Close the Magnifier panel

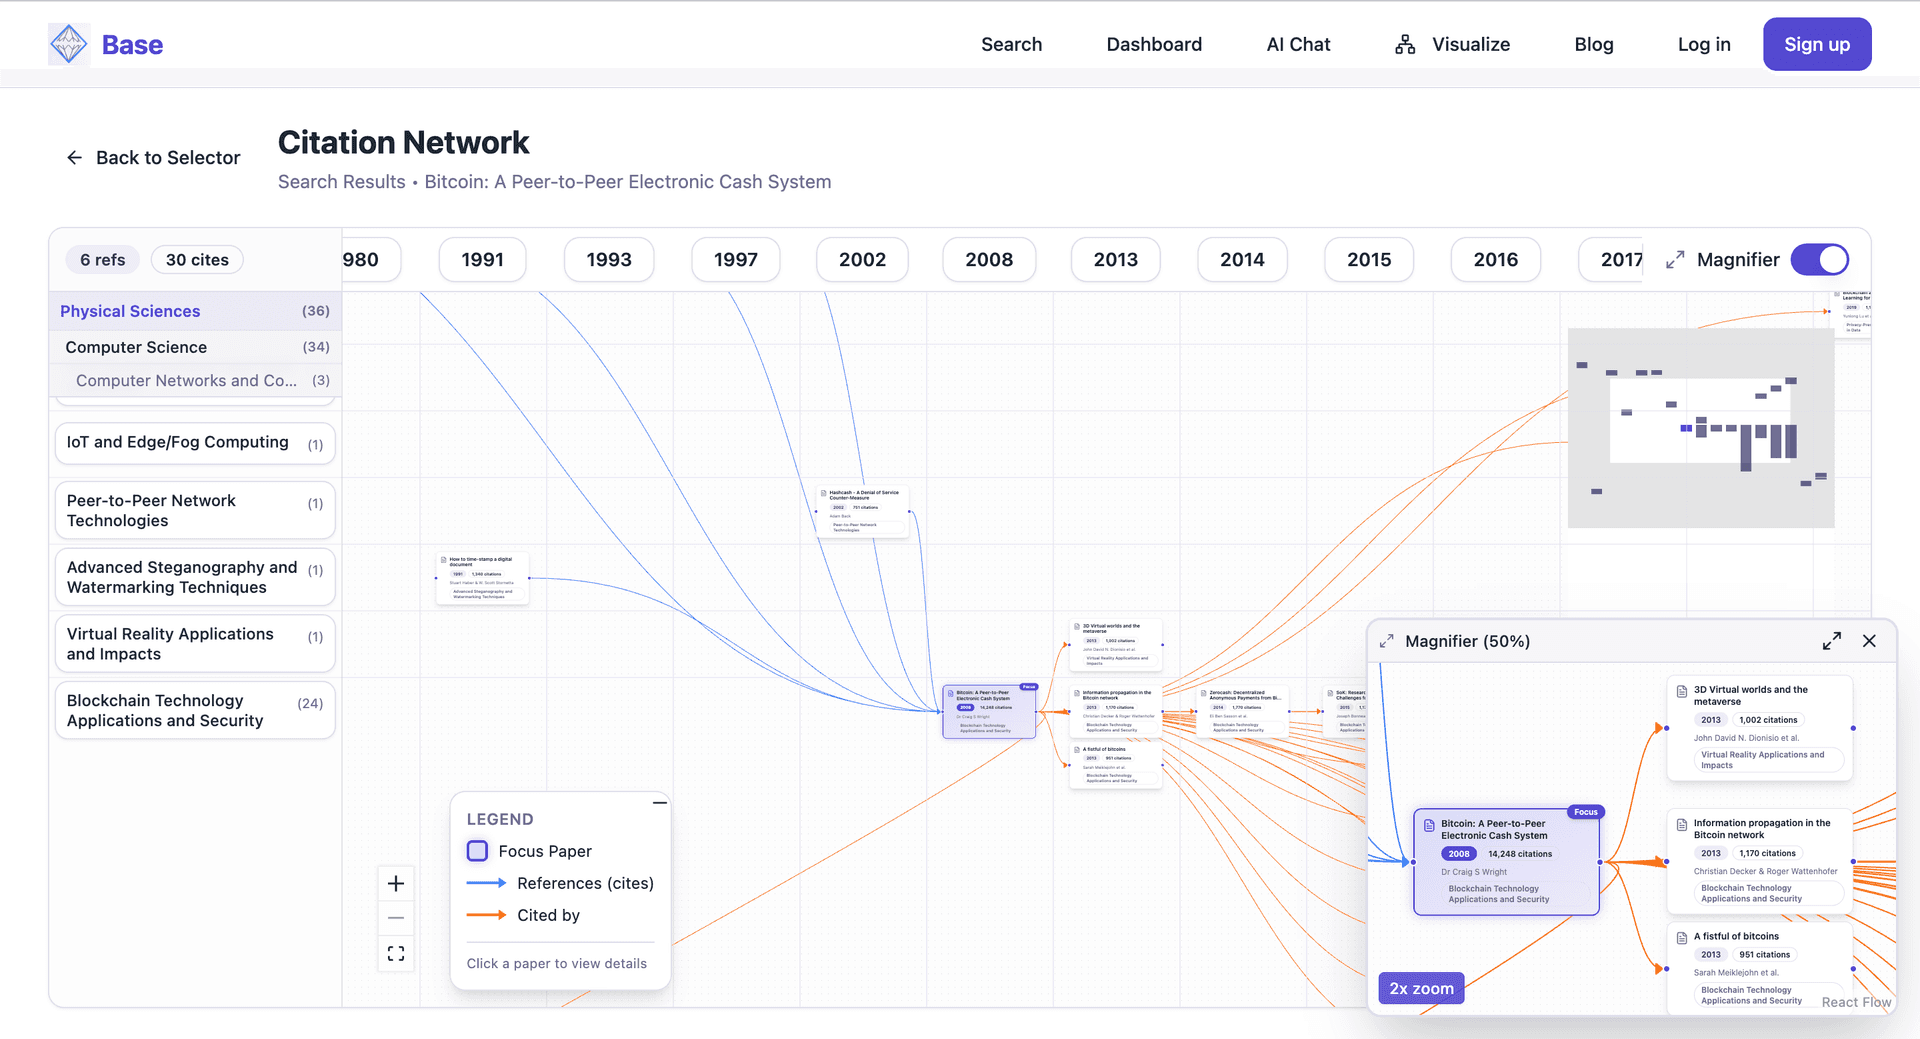[1869, 641]
